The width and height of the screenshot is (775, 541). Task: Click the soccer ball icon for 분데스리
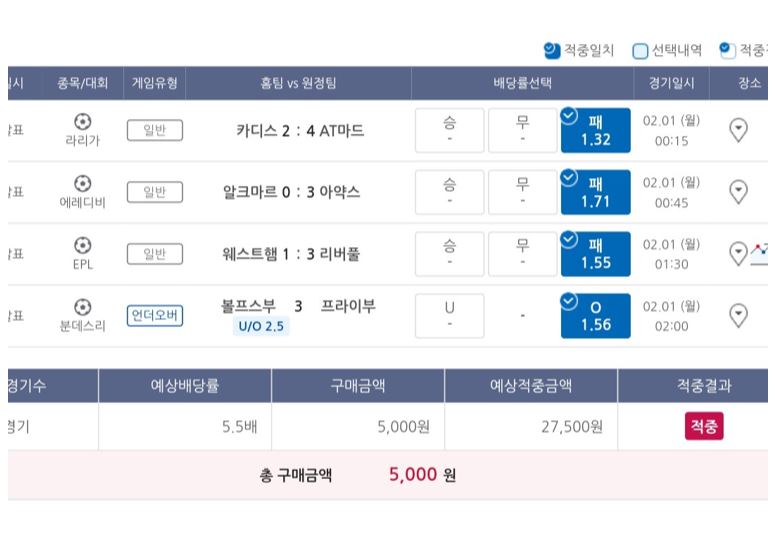(x=83, y=307)
